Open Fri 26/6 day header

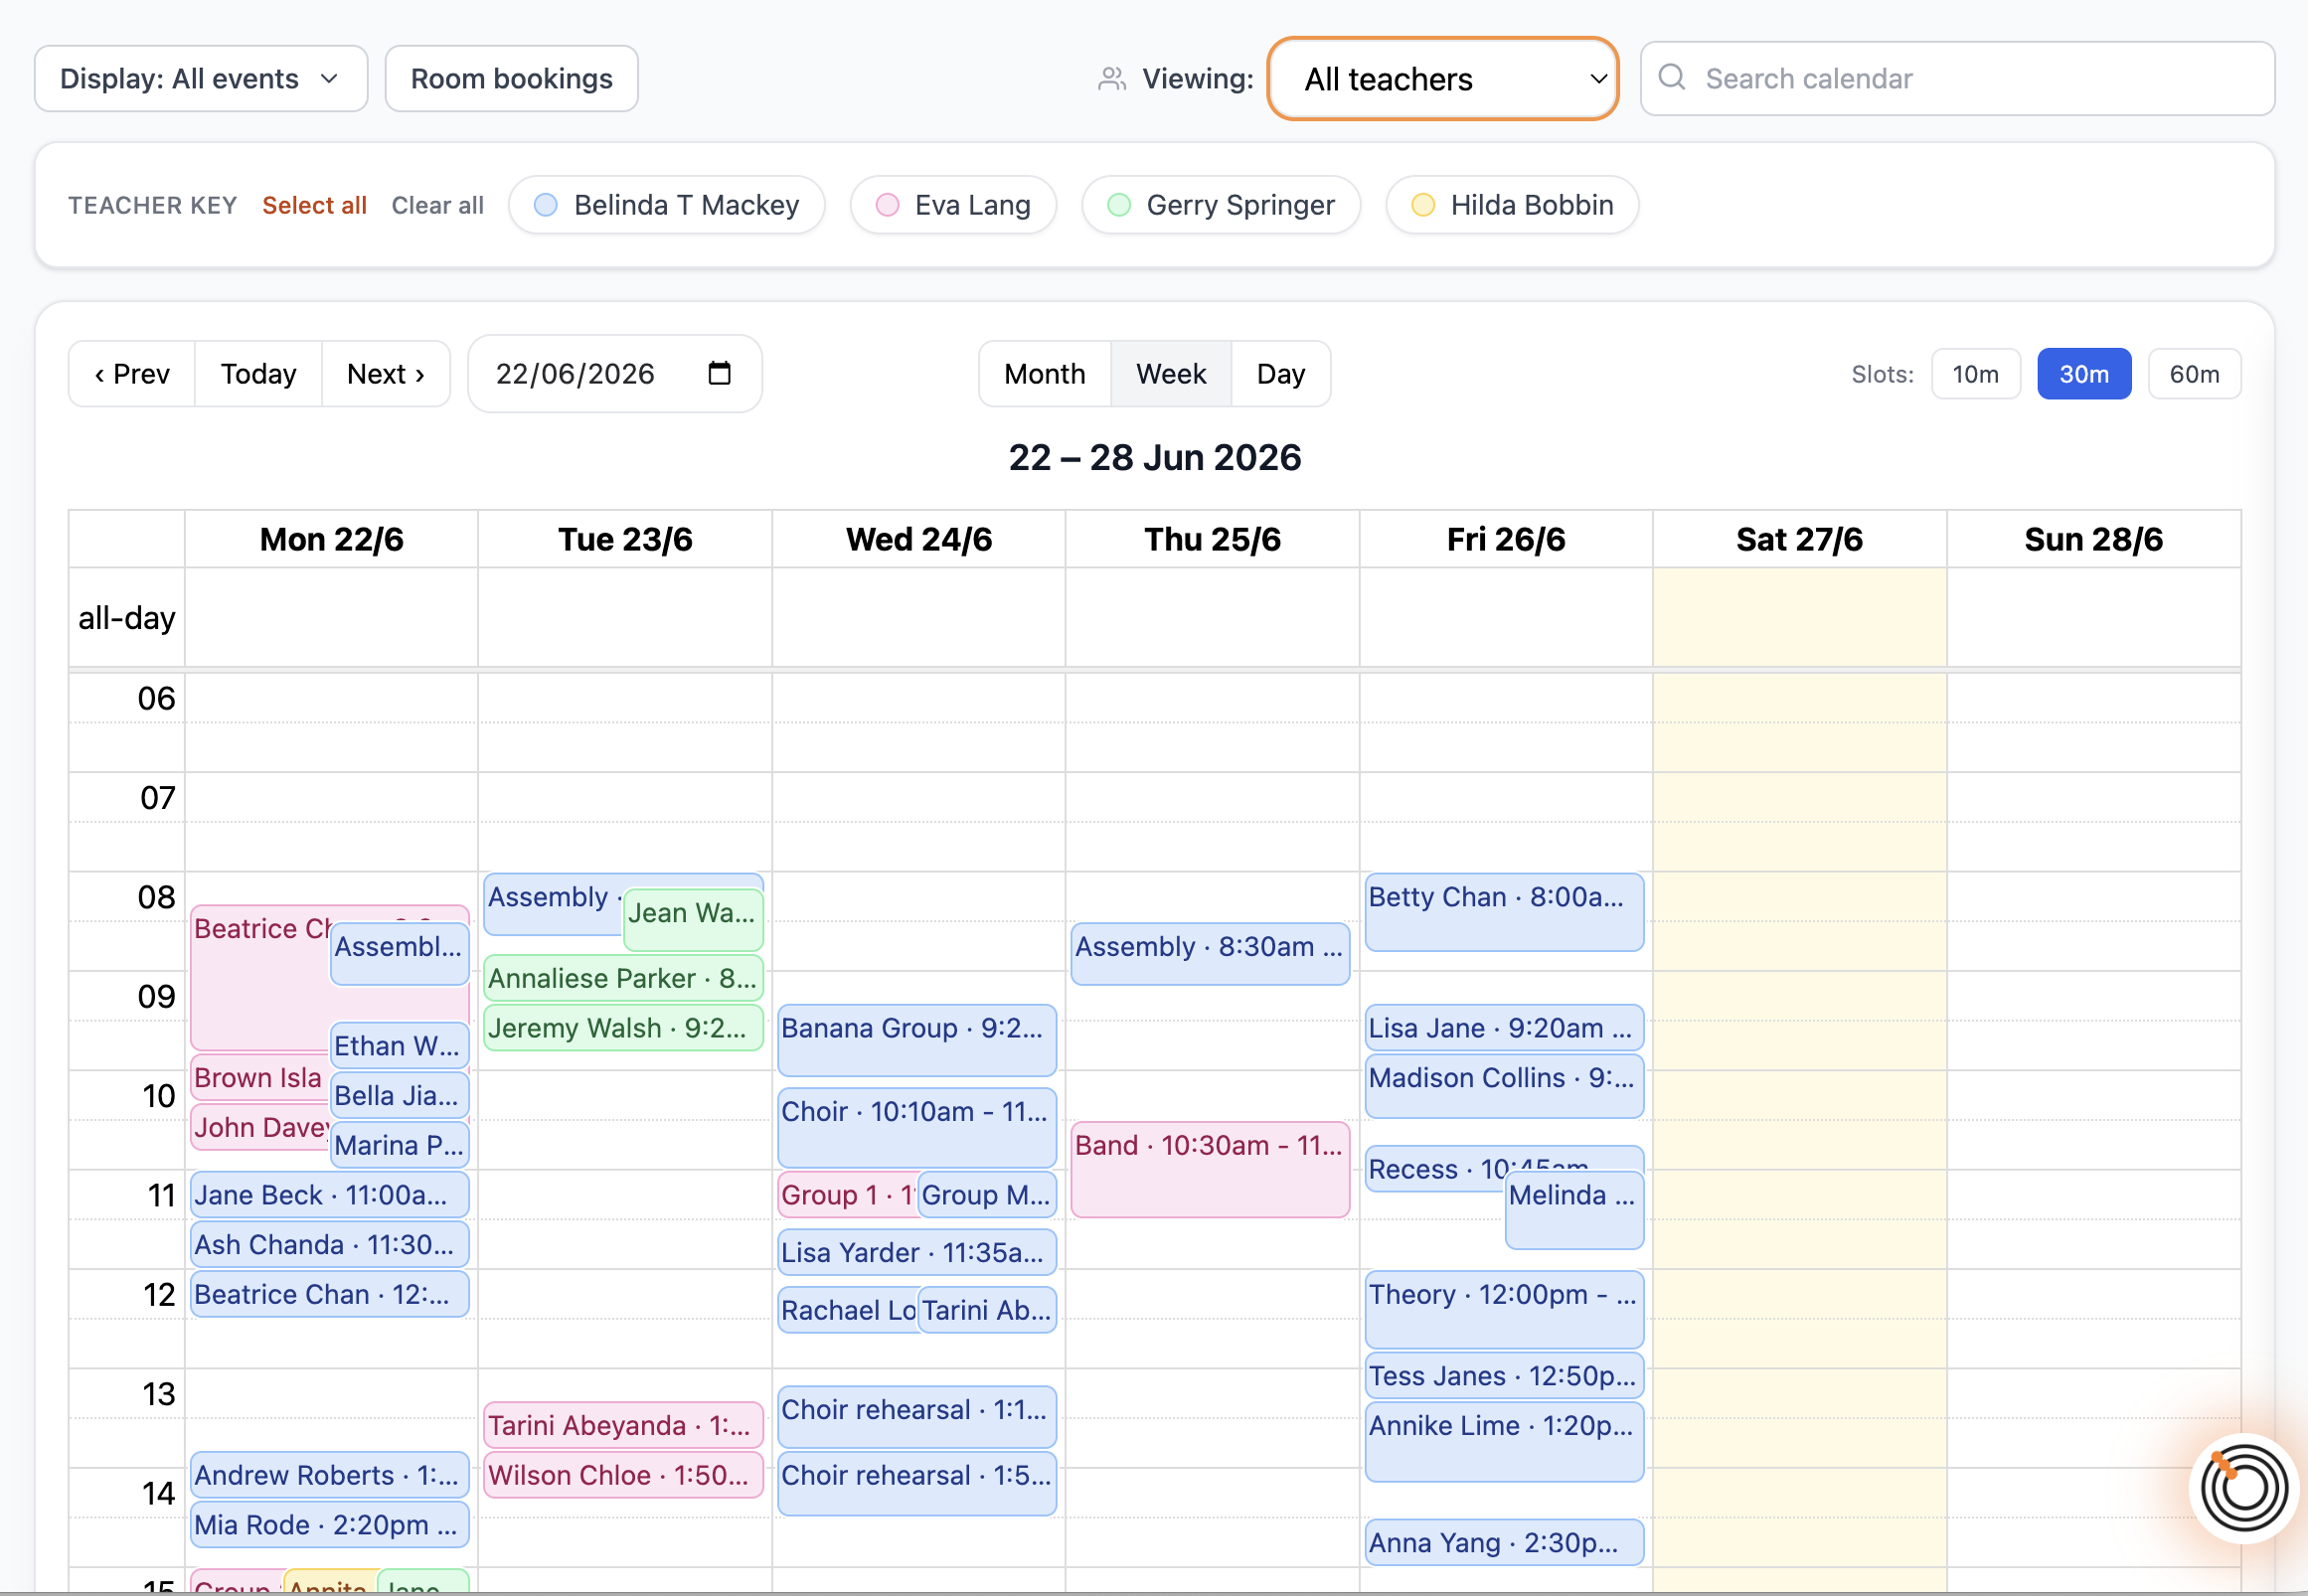(1506, 539)
